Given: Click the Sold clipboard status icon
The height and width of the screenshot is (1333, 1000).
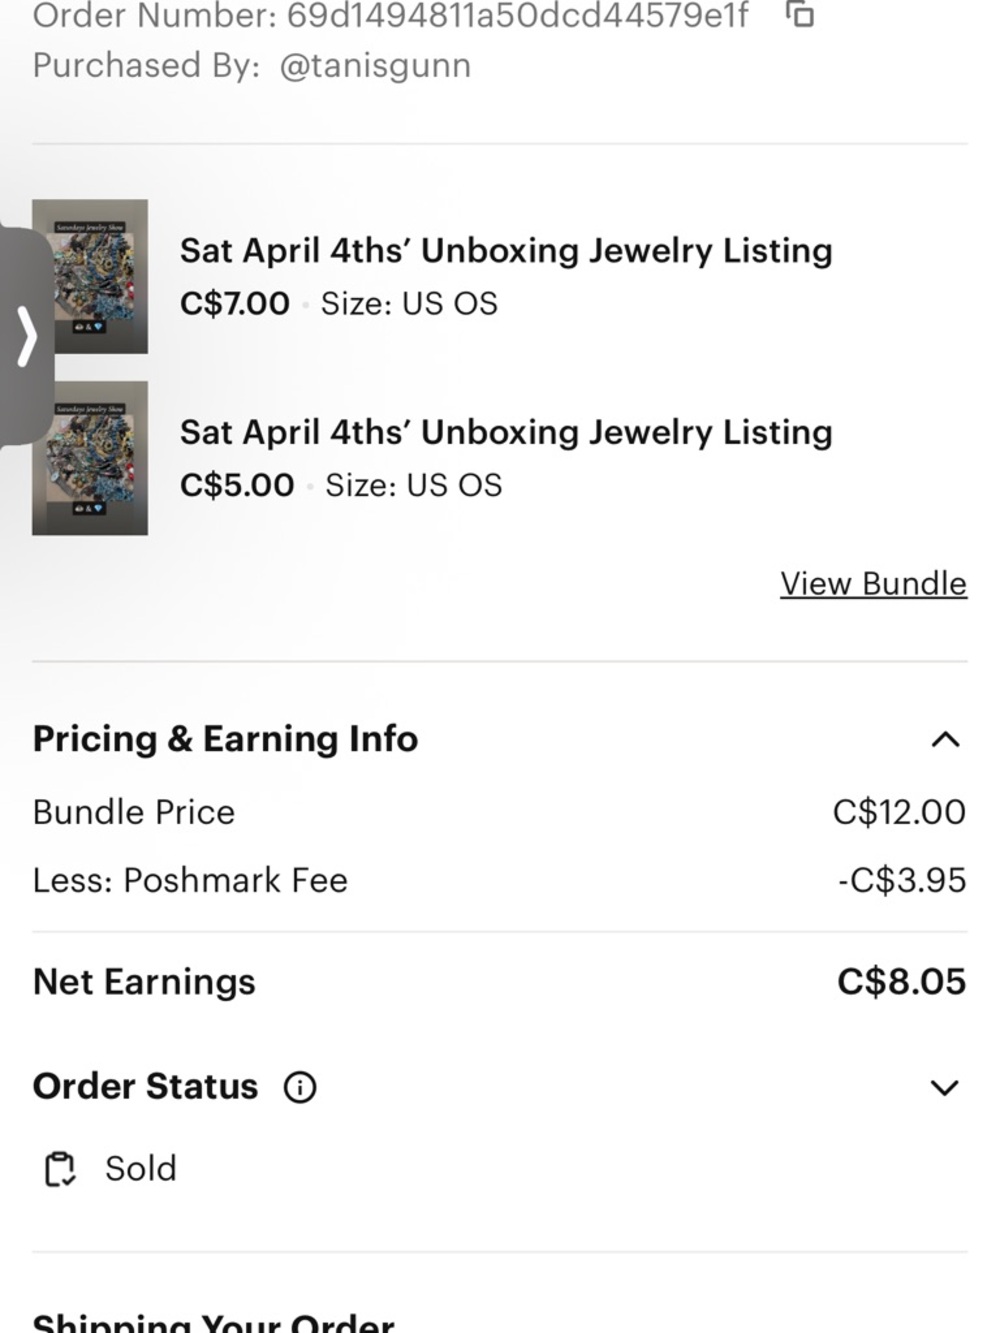Looking at the screenshot, I should (60, 1168).
